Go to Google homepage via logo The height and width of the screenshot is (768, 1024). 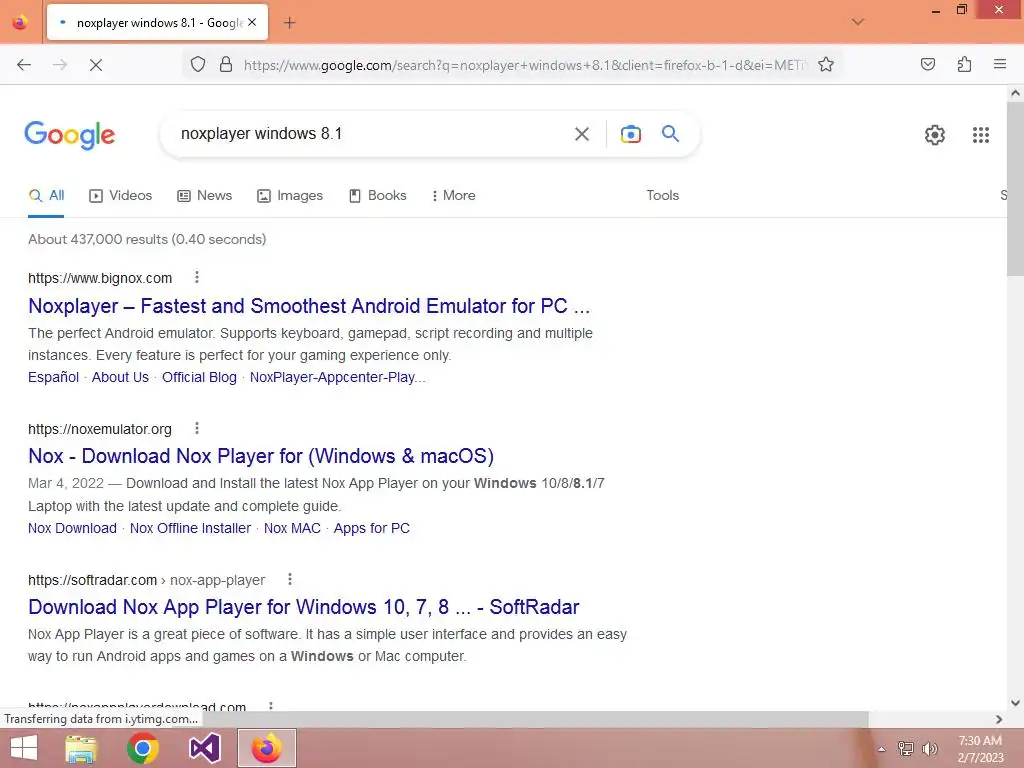pyautogui.click(x=70, y=135)
